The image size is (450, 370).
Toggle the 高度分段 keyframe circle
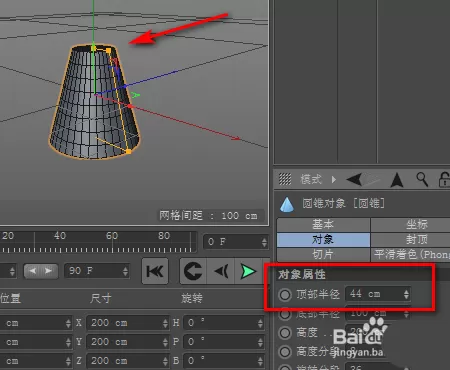[x=285, y=351]
